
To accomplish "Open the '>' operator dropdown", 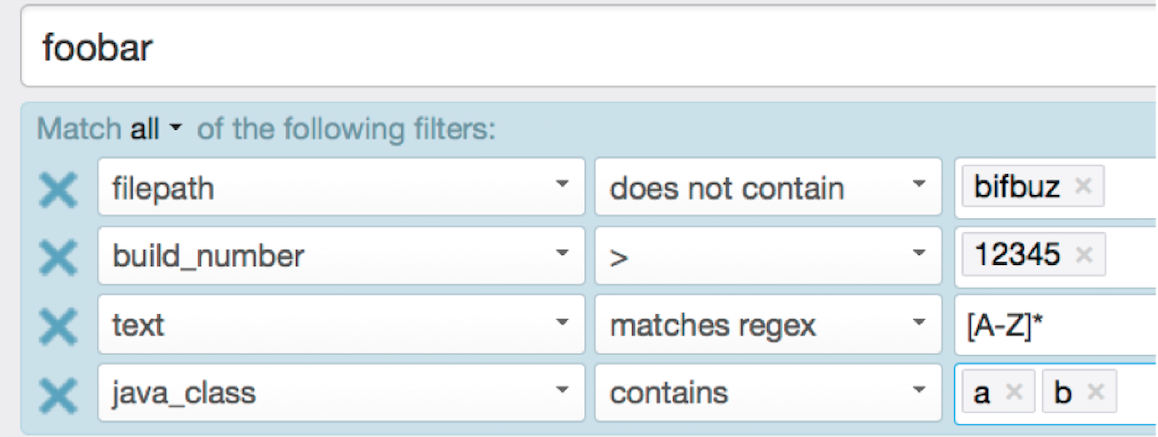I will [x=767, y=256].
